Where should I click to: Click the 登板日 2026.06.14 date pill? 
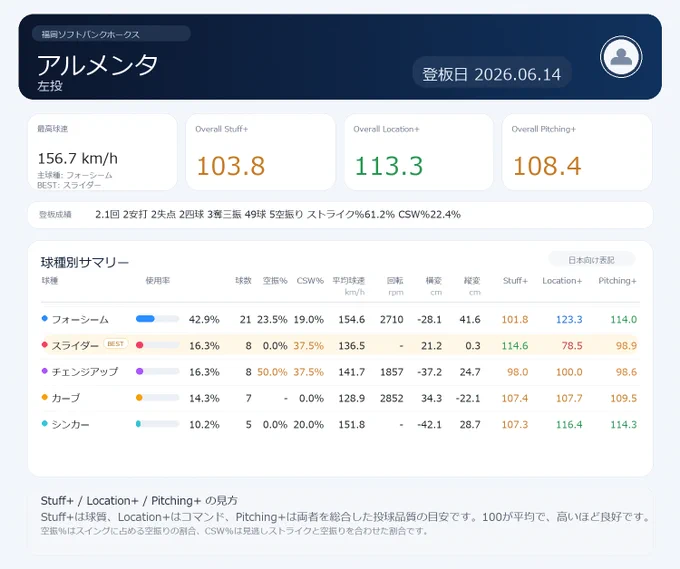click(x=491, y=73)
